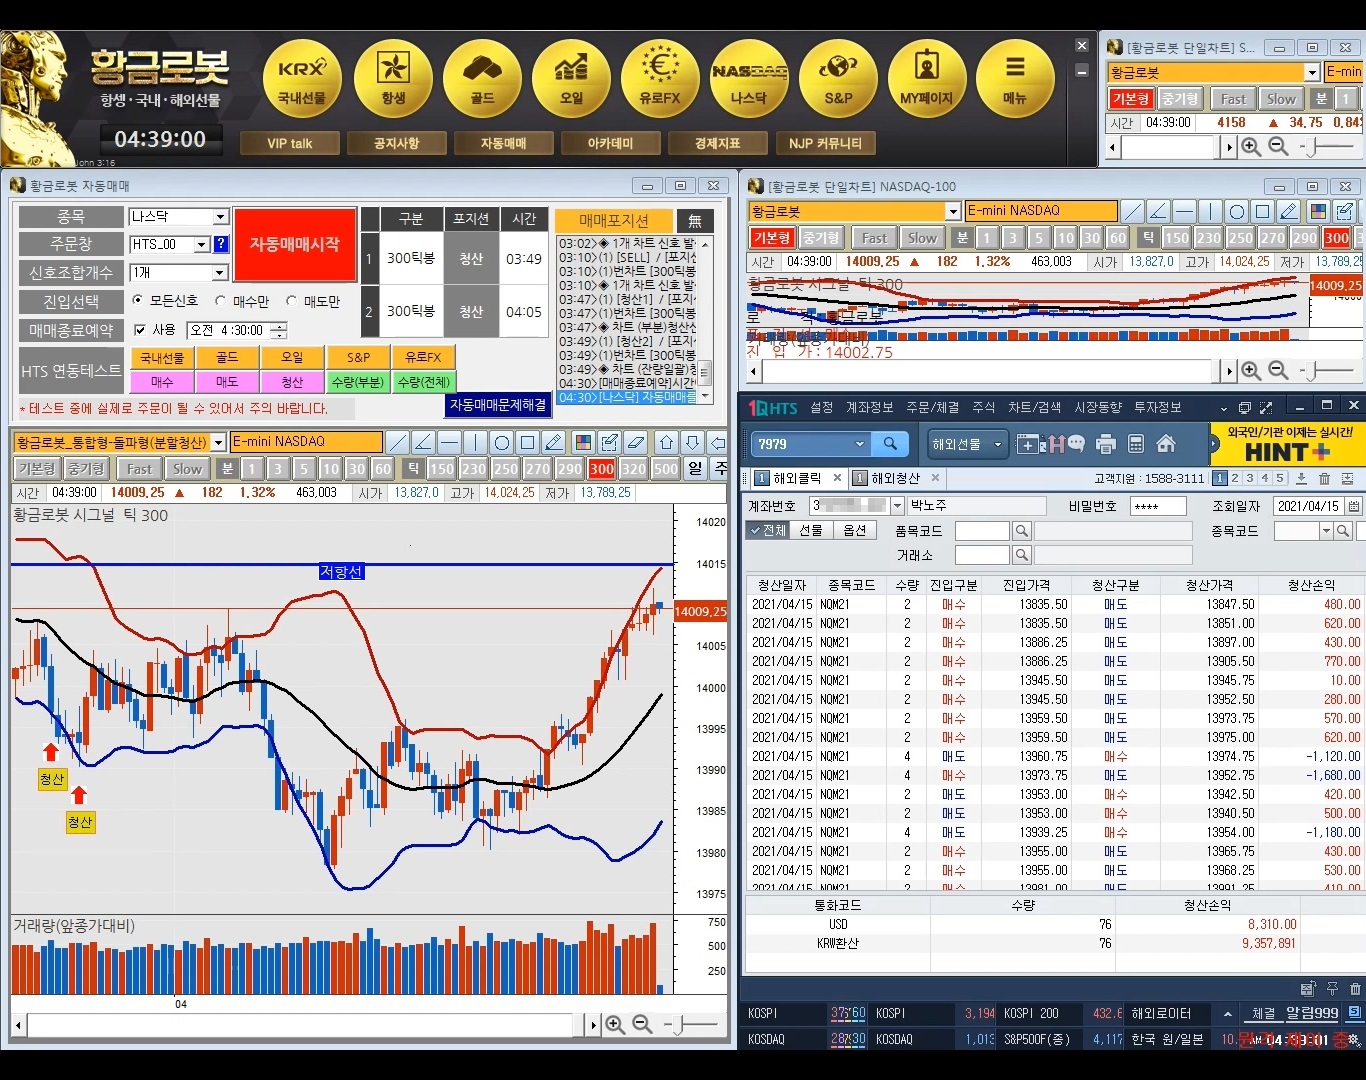
Task: Select the 매수만 radio button
Action: (220, 300)
